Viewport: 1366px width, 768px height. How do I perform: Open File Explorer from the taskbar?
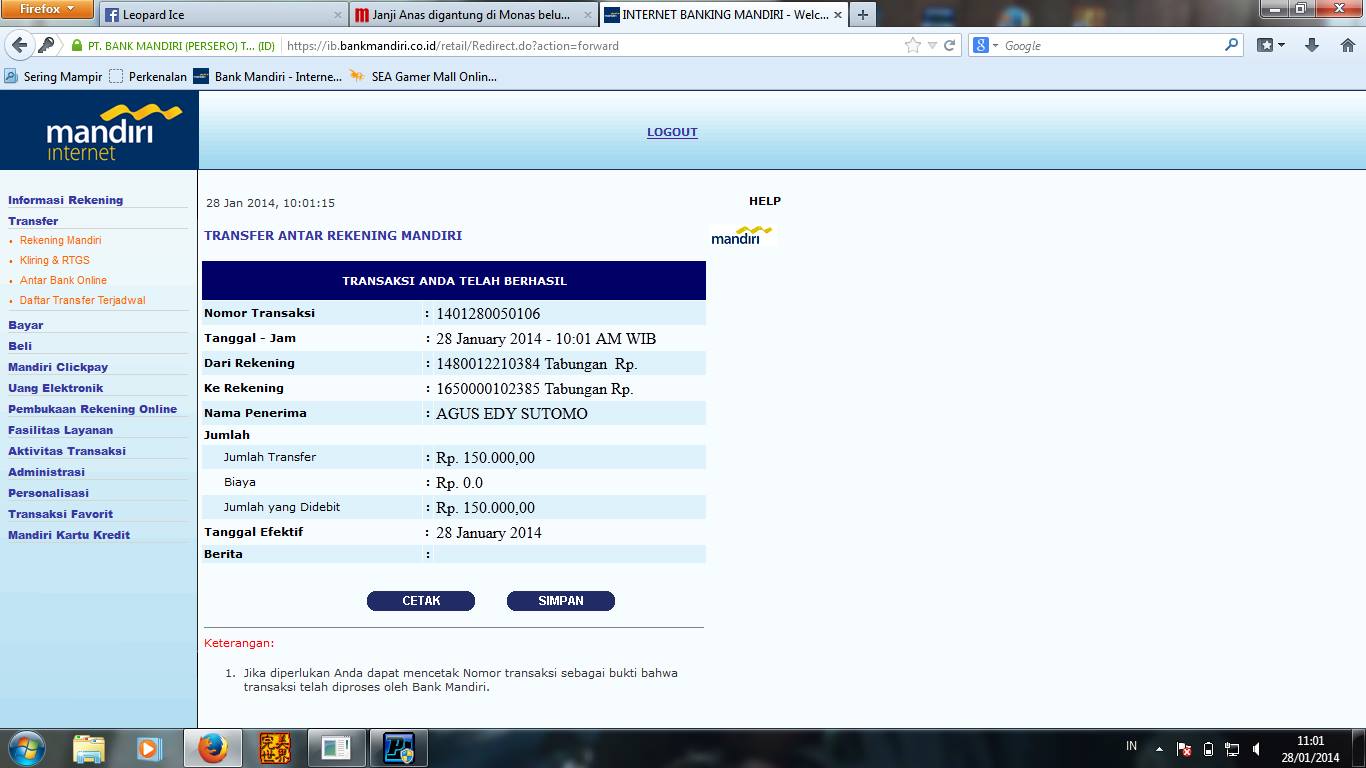click(89, 748)
